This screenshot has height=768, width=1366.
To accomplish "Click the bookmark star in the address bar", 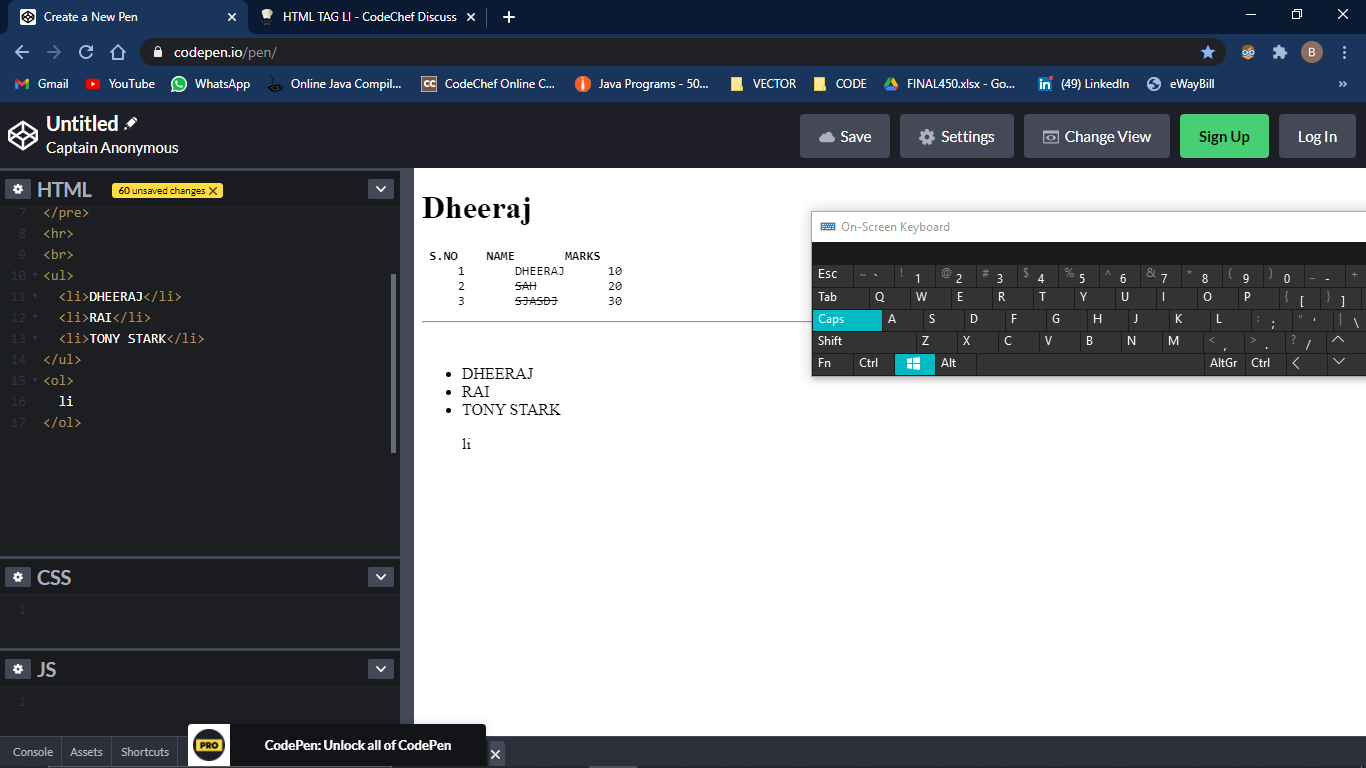I will click(1208, 51).
